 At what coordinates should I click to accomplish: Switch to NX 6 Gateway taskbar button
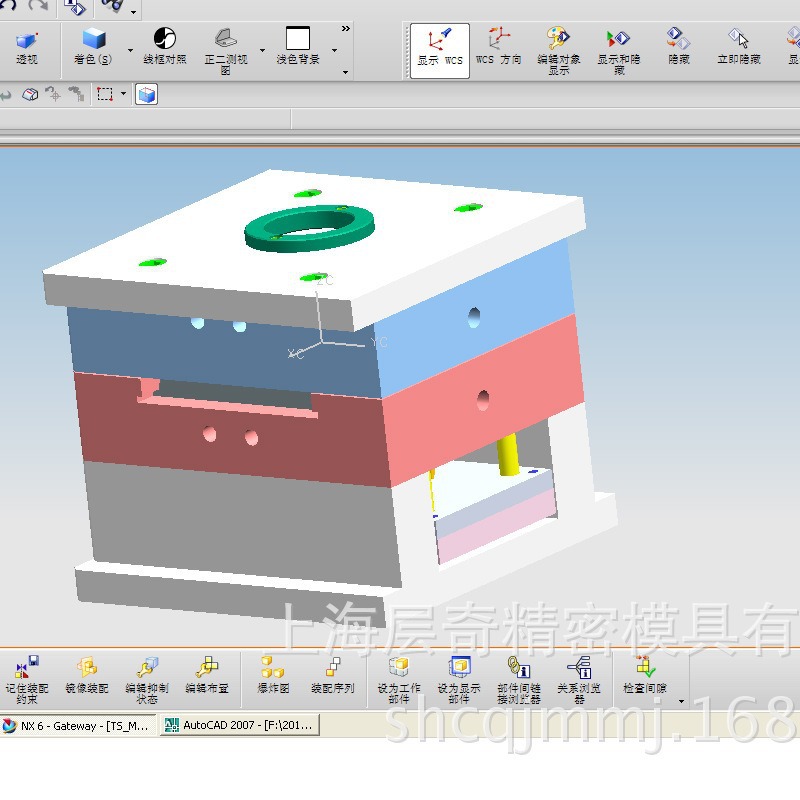78,725
